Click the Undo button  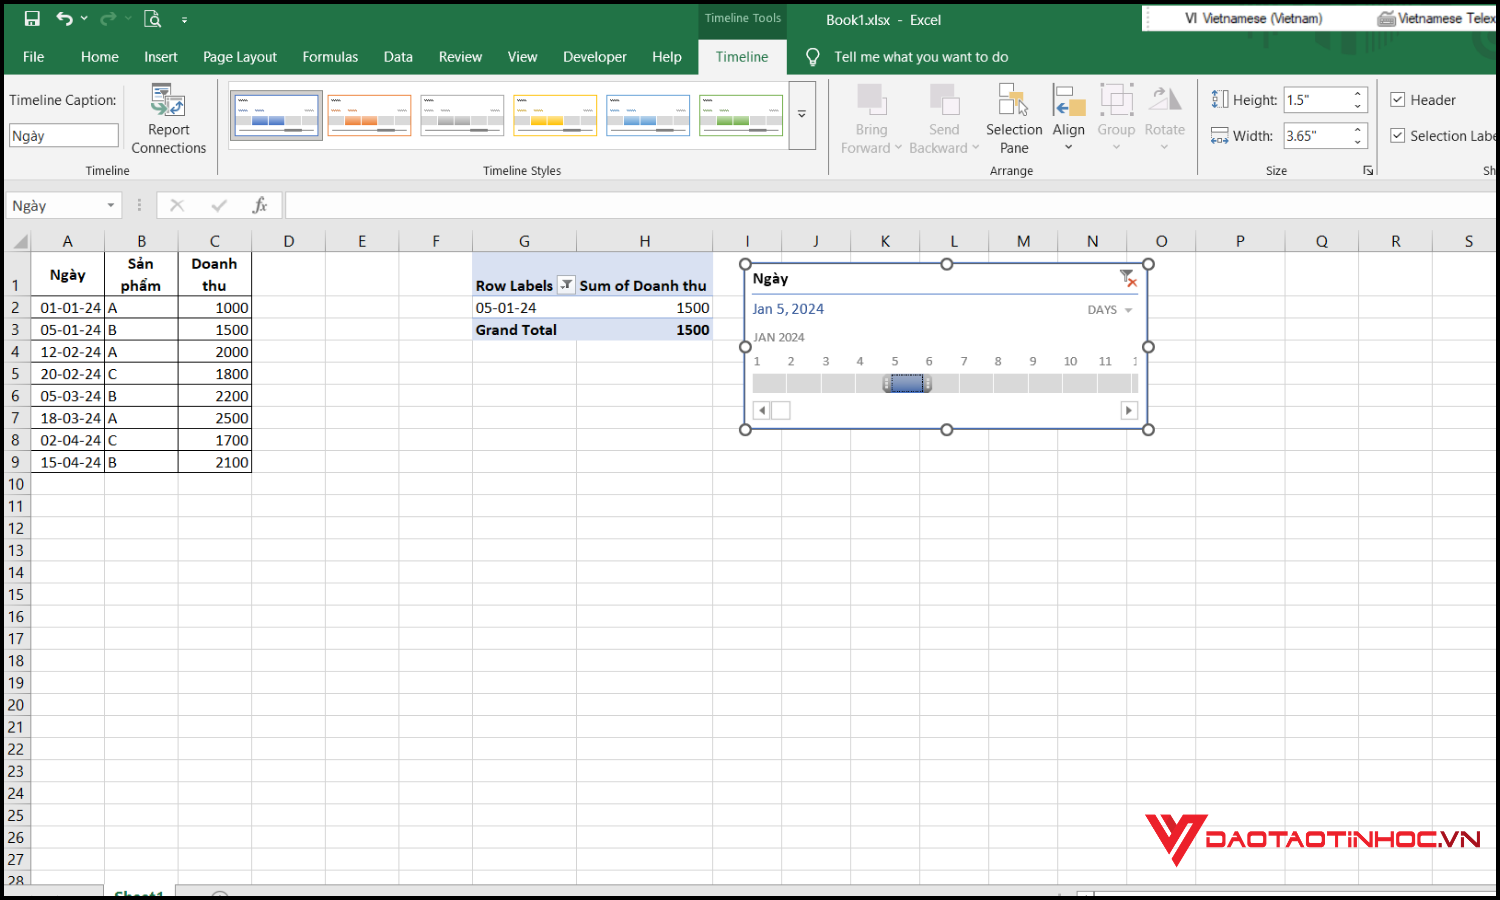tap(63, 18)
